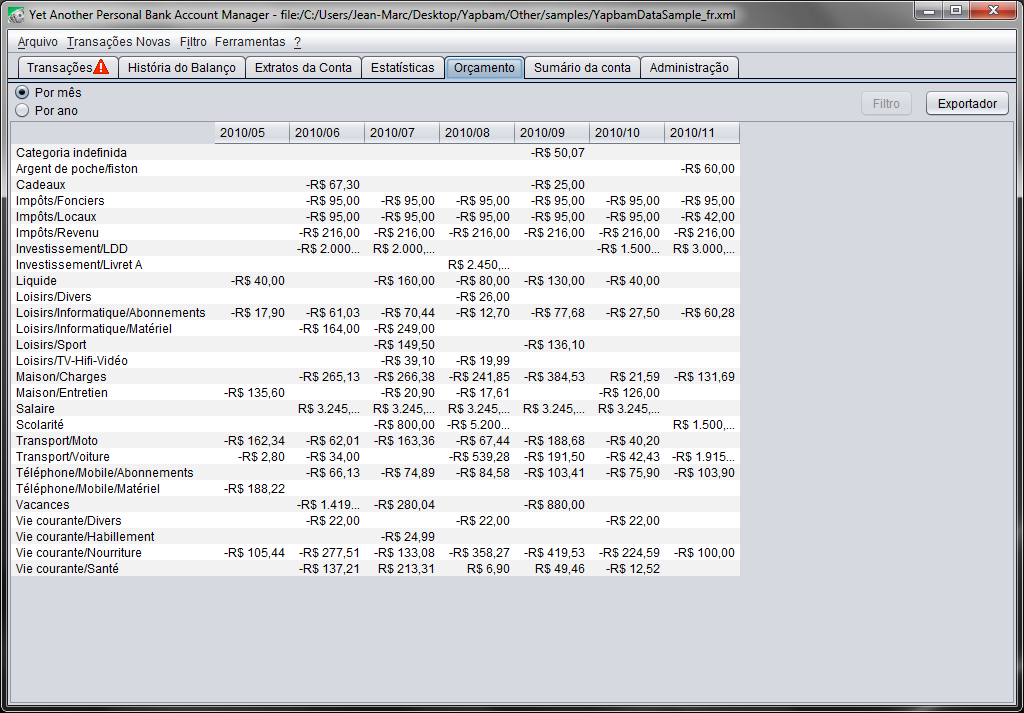This screenshot has width=1024, height=713.
Task: Switch to História do Balanço tab
Action: tap(182, 67)
